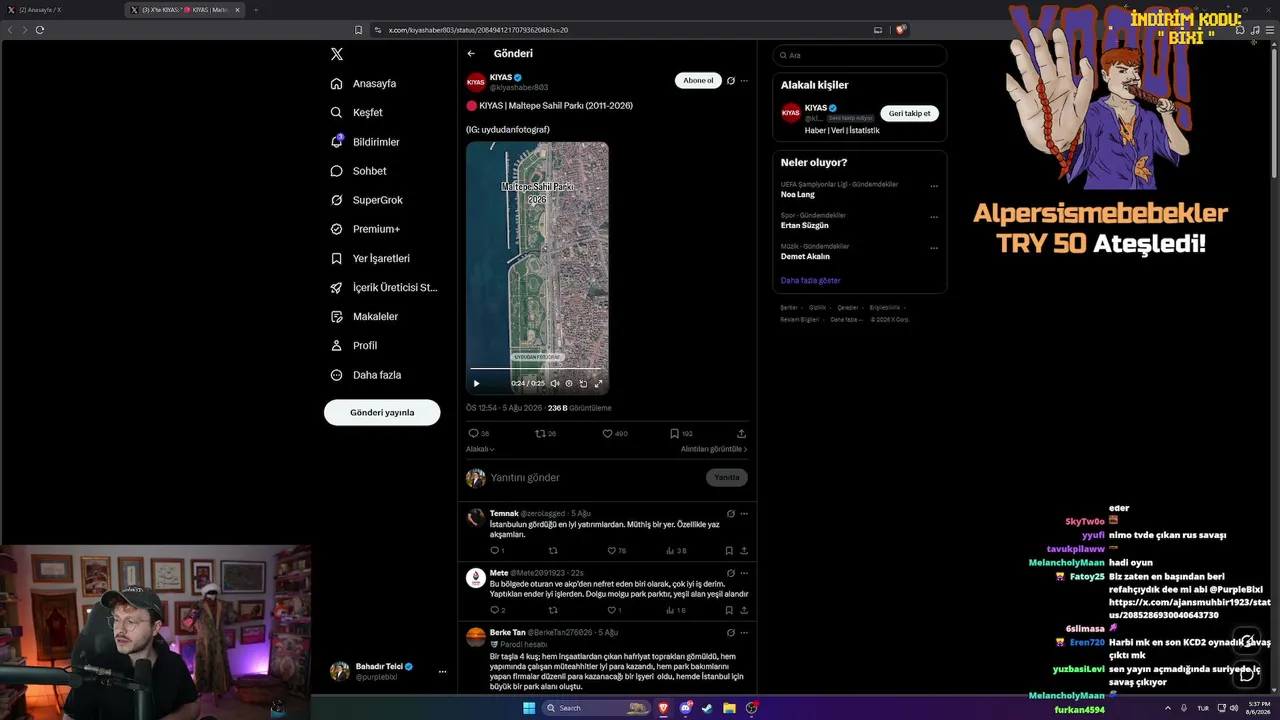Reload the page in the browser

tap(40, 30)
